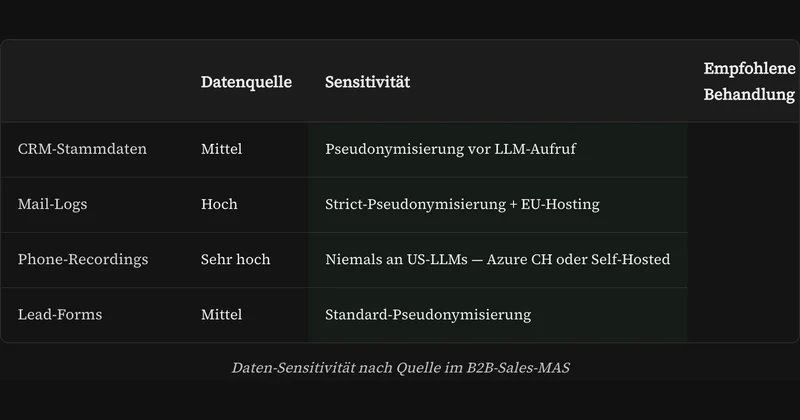This screenshot has height=420, width=800.
Task: Click empty cell right of Niemals an US-LLMs
Action: [x=743, y=260]
